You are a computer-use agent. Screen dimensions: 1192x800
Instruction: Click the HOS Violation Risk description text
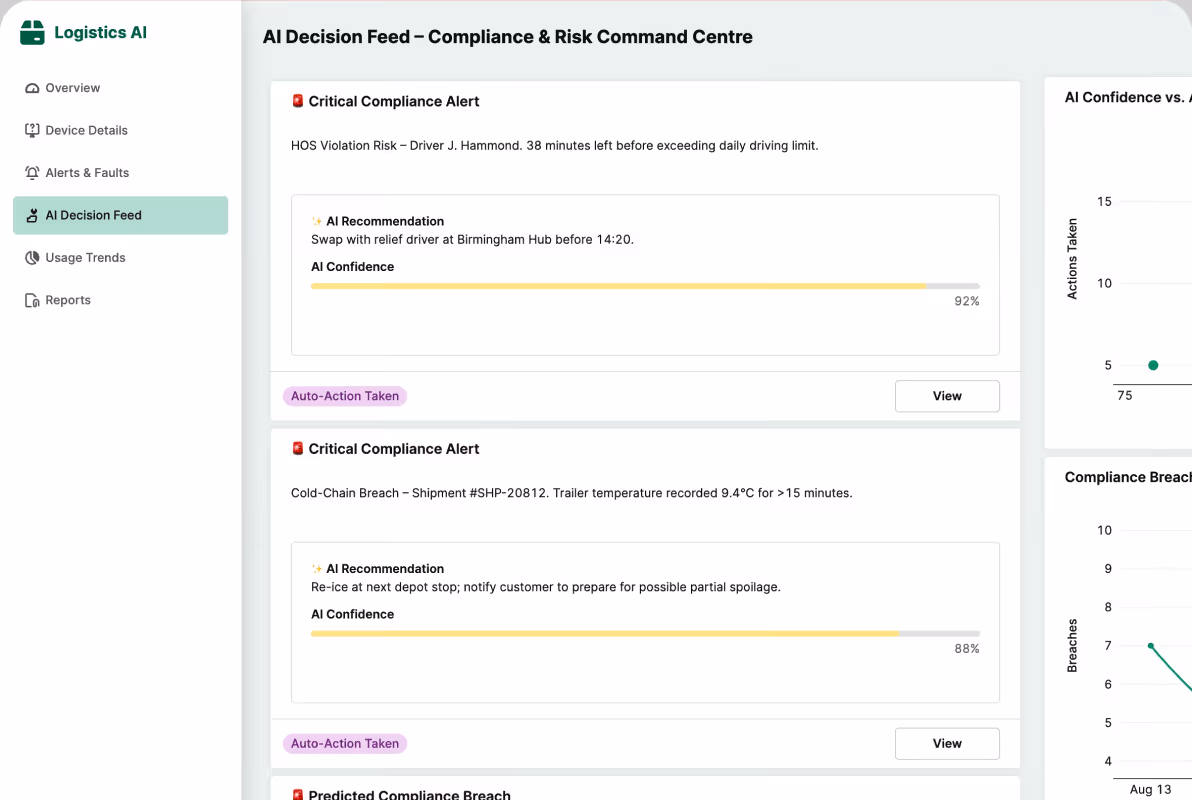(x=555, y=145)
